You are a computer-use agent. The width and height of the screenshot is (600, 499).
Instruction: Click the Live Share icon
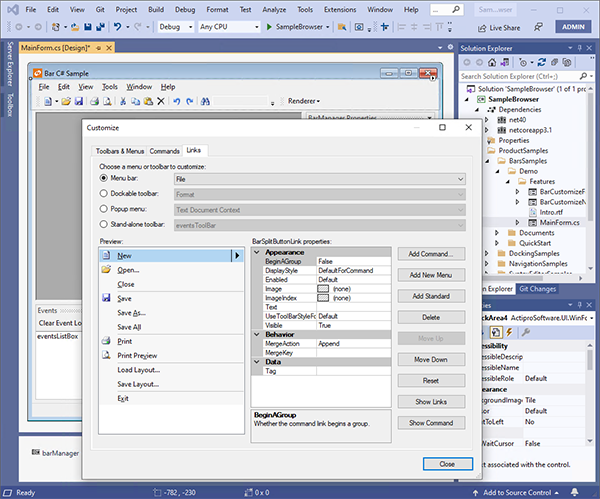(x=482, y=28)
